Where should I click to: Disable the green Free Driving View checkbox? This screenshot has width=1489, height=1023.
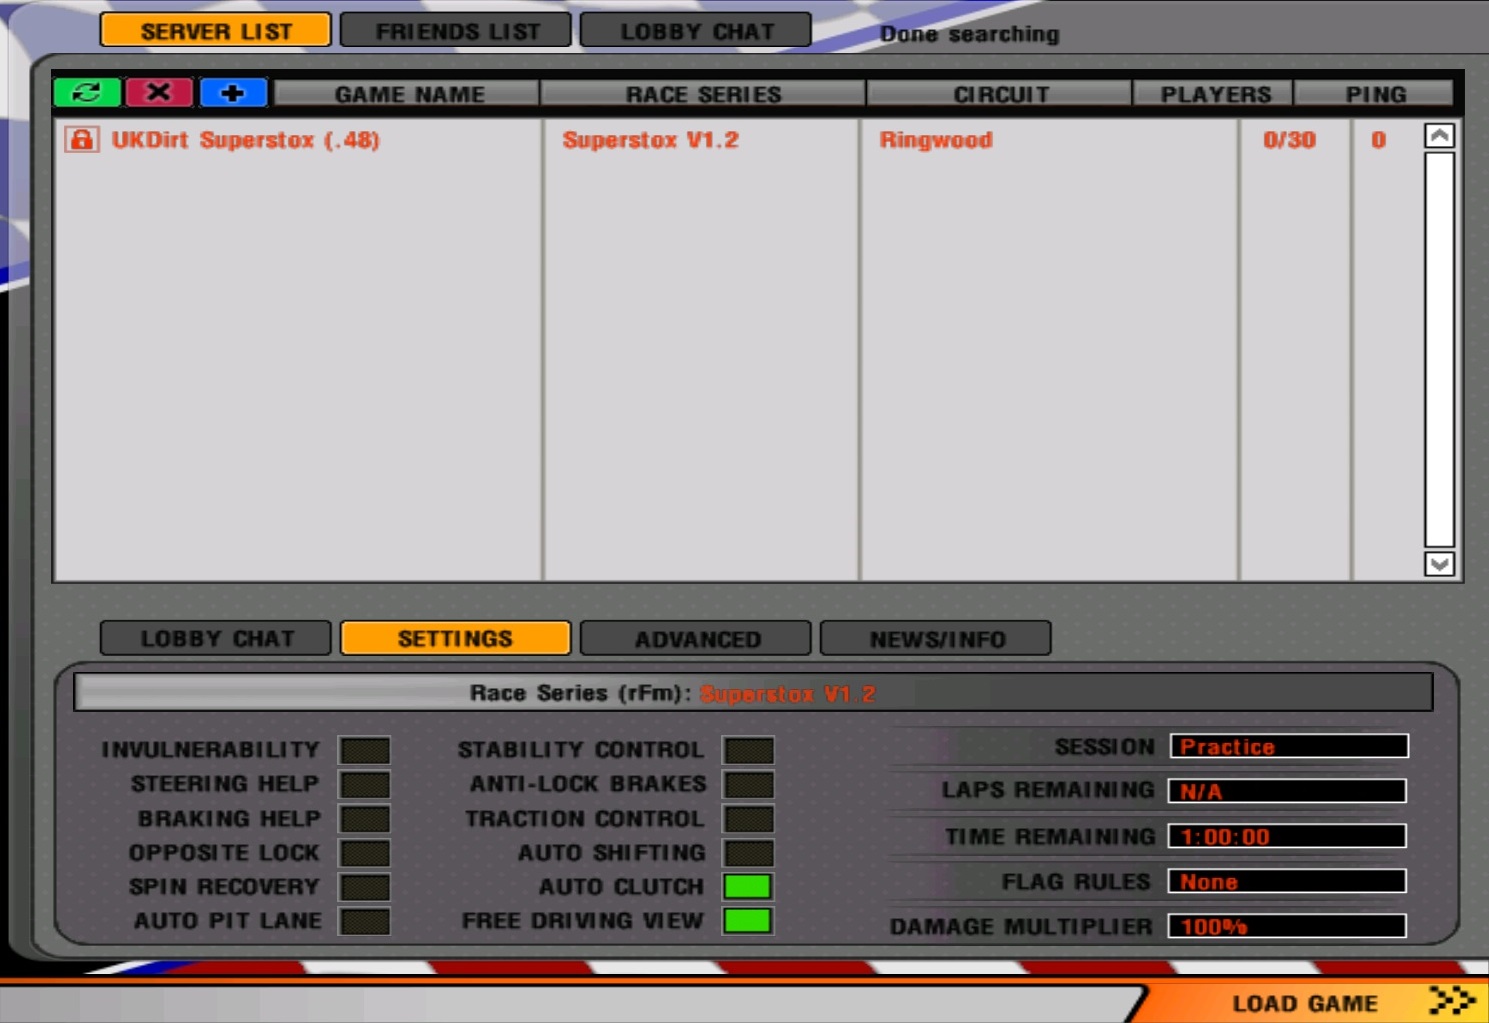[x=748, y=921]
